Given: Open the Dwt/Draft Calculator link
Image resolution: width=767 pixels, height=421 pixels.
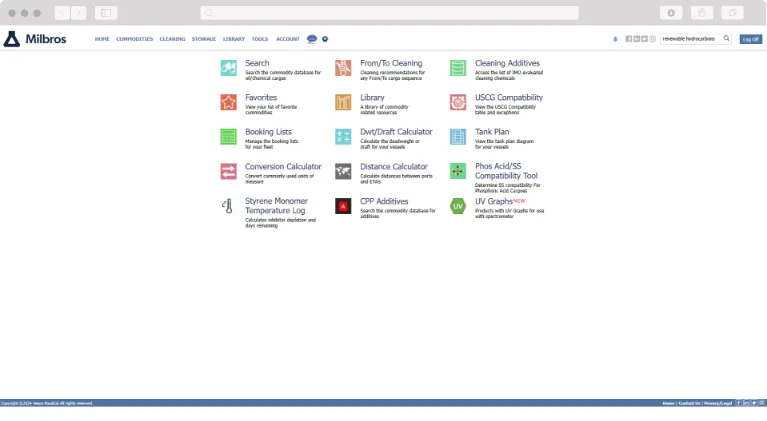Looking at the screenshot, I should pyautogui.click(x=396, y=132).
